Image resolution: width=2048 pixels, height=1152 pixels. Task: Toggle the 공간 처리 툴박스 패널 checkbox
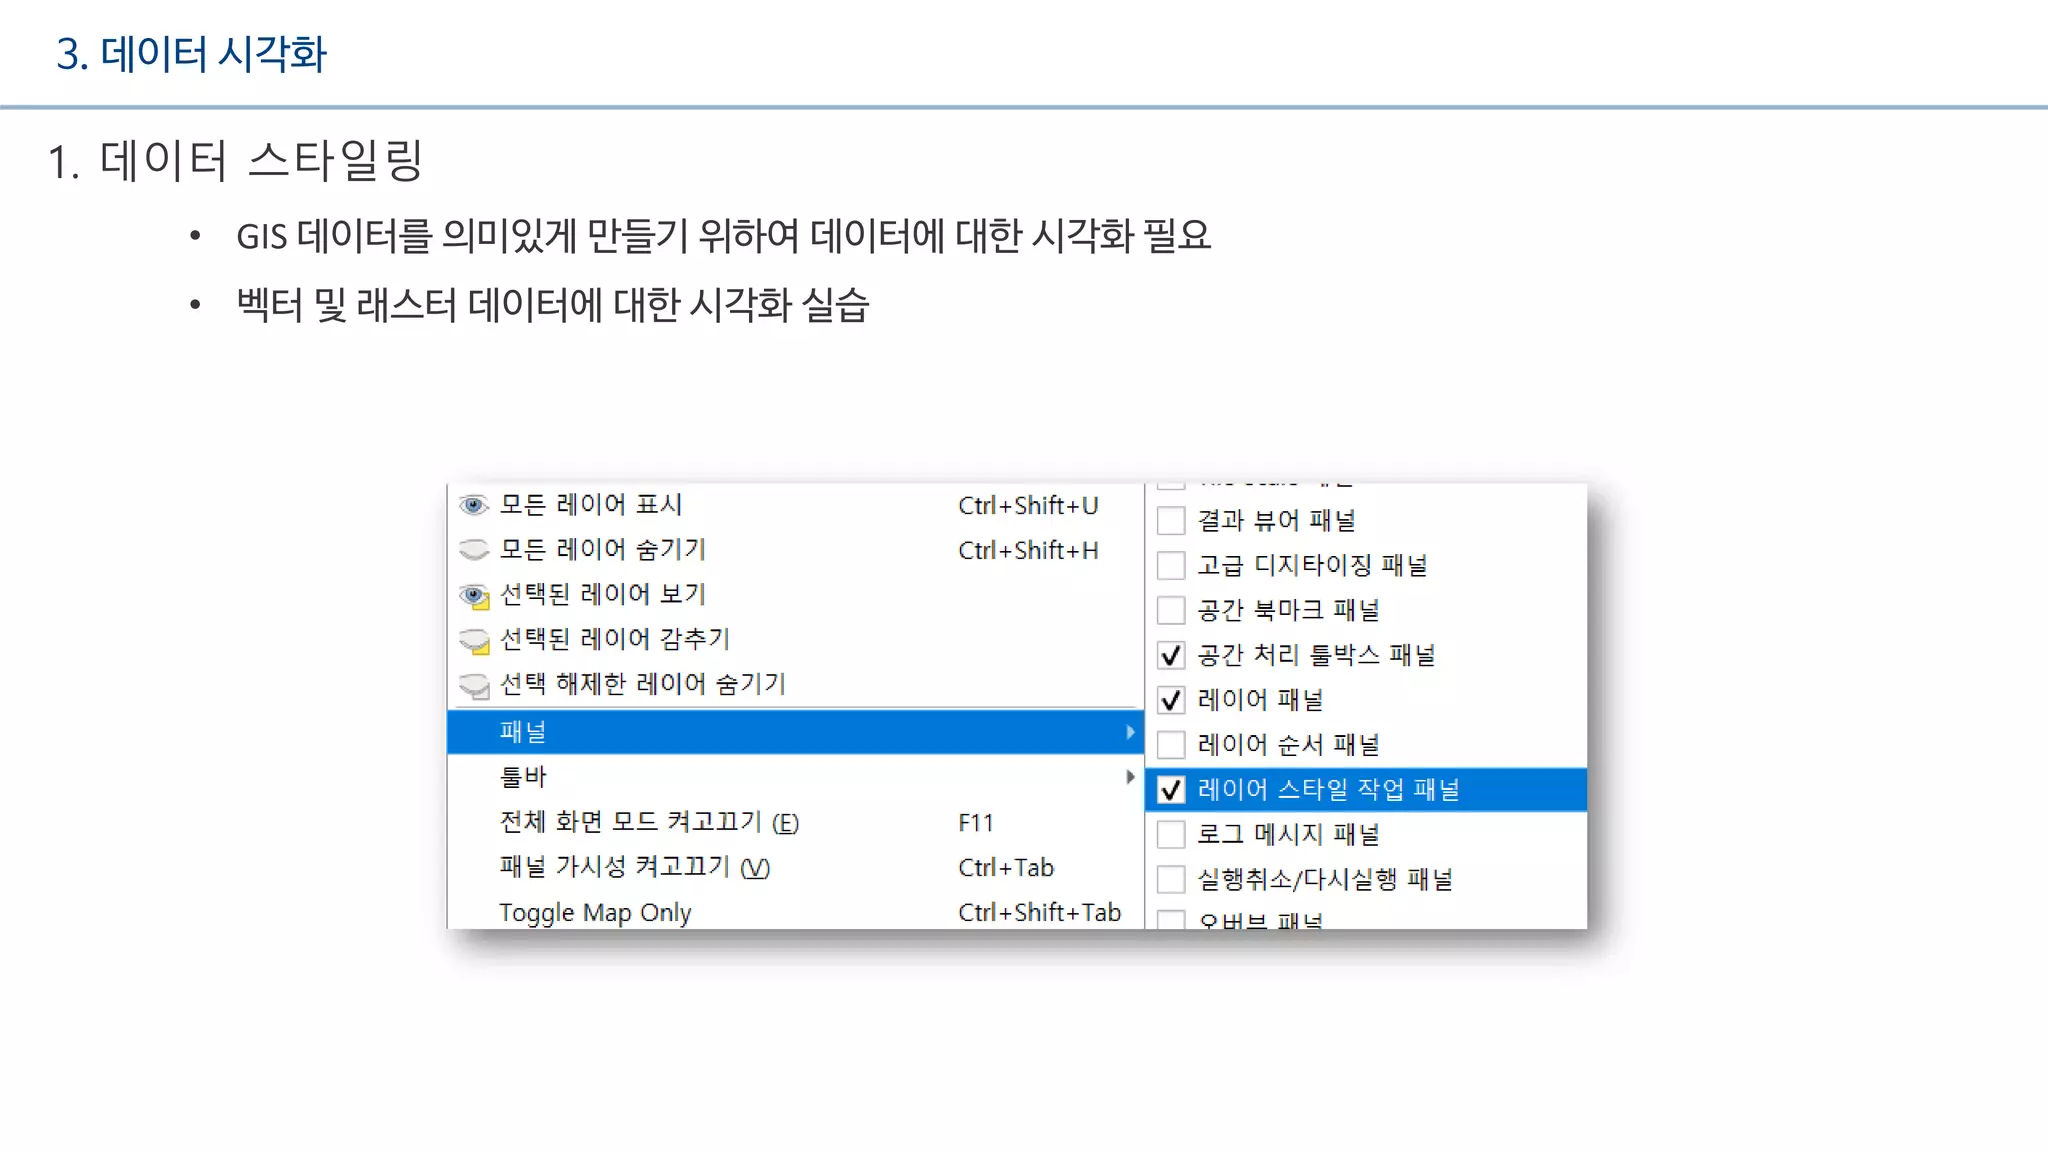coord(1171,655)
